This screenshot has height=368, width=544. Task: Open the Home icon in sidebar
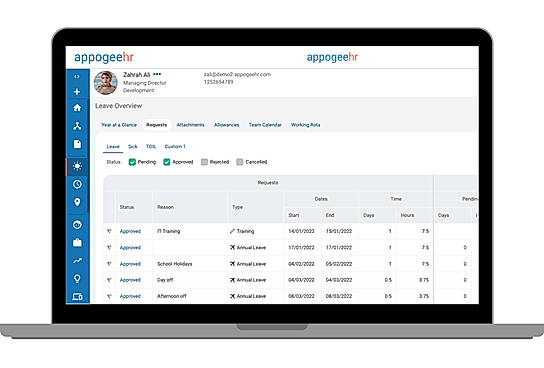coord(77,108)
